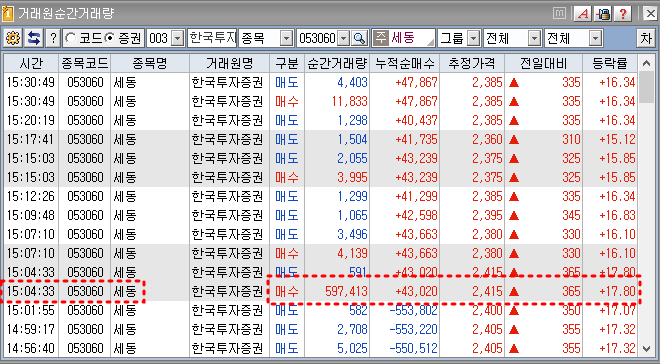The height and width of the screenshot is (364, 660).
Task: Open the second 전체 dropdown beside 차 button
Action: coord(595,39)
